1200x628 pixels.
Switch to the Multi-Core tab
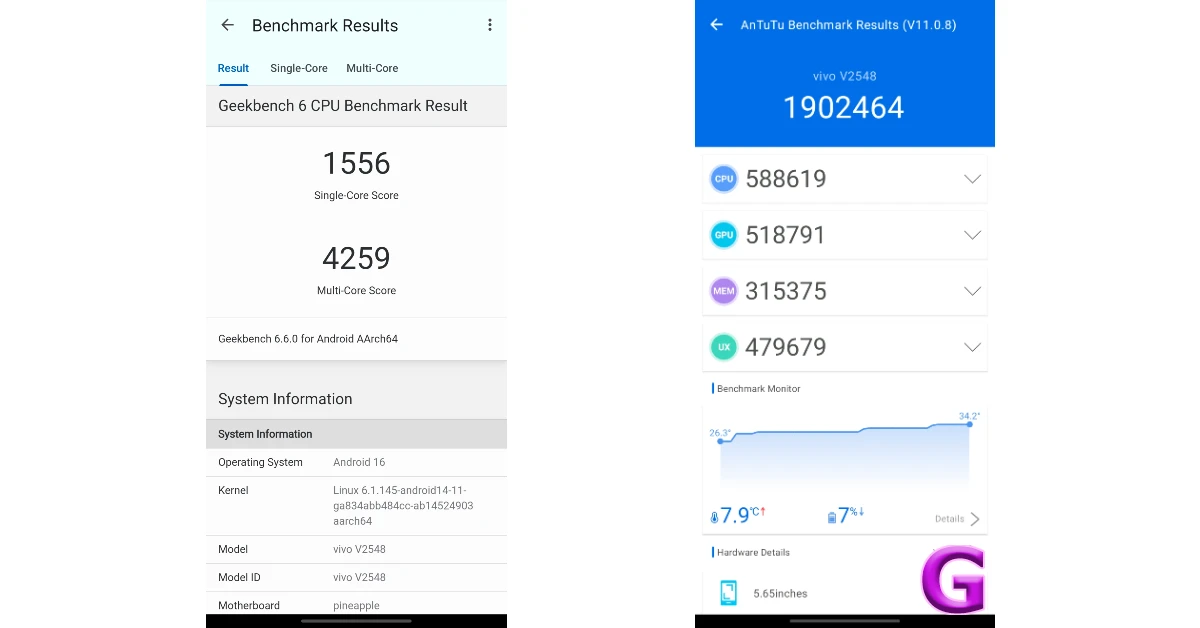pyautogui.click(x=372, y=68)
